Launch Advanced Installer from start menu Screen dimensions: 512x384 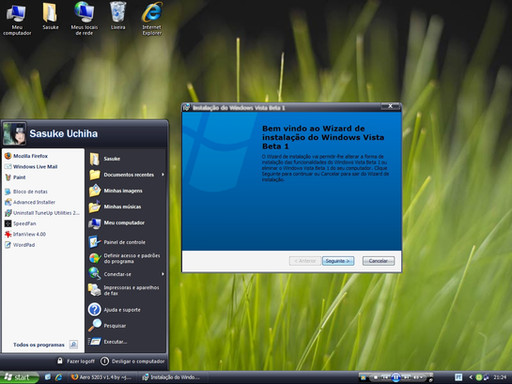tap(30, 202)
